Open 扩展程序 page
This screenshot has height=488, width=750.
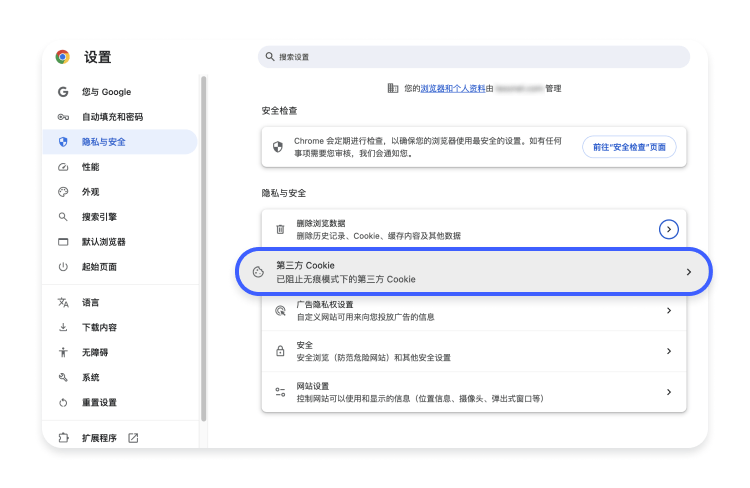(x=120, y=438)
